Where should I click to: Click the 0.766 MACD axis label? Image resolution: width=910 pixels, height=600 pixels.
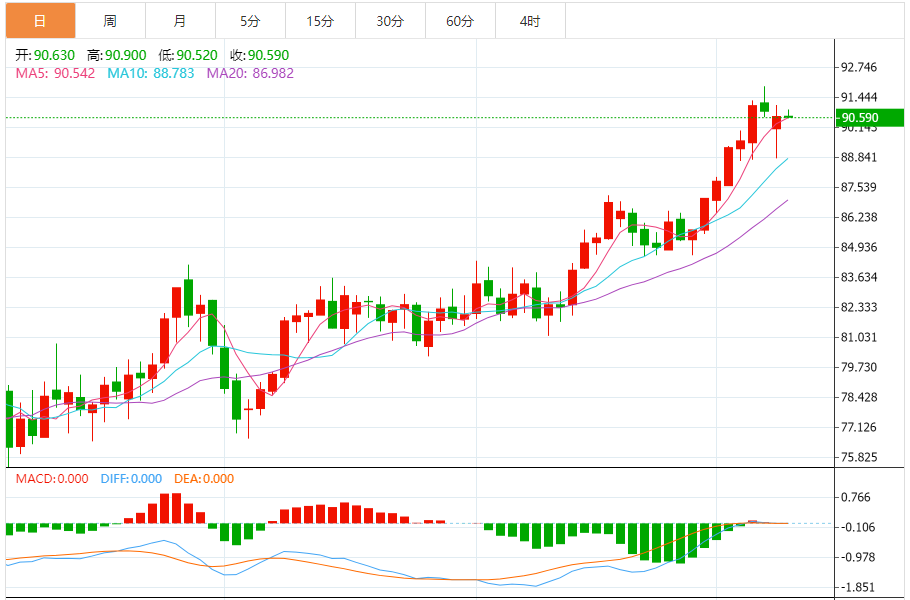(x=856, y=497)
